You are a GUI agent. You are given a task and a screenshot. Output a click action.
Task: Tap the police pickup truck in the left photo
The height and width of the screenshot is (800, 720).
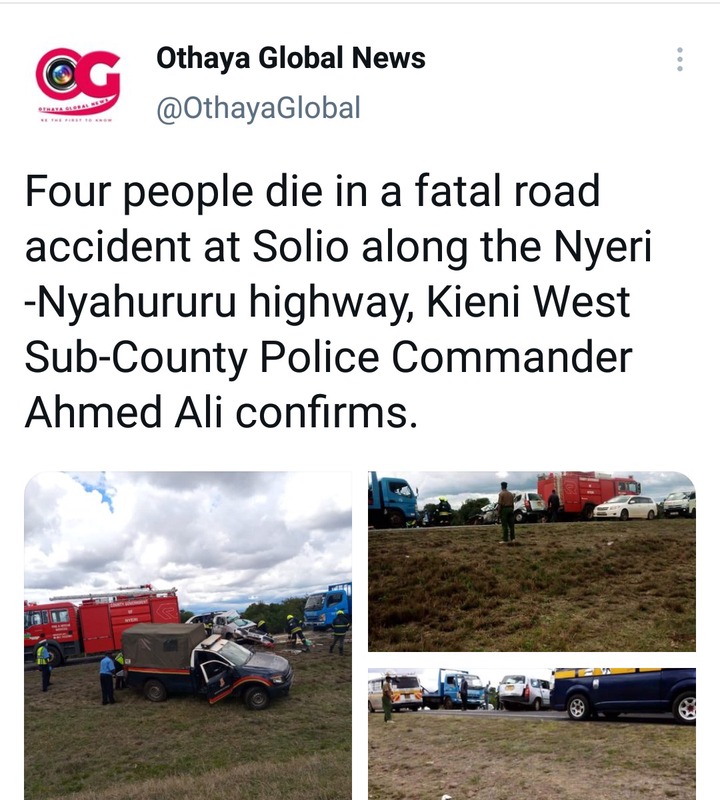[x=208, y=665]
